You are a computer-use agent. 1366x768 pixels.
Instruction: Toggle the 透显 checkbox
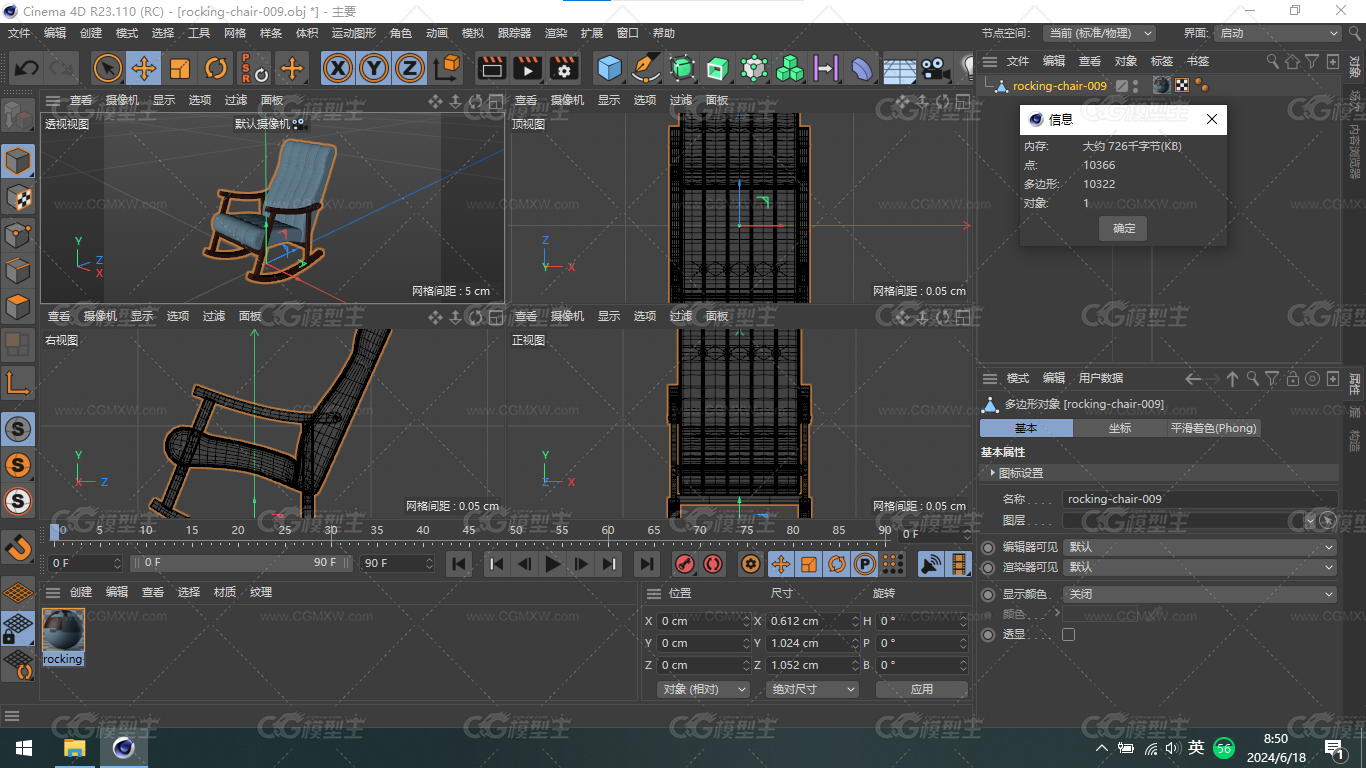pyautogui.click(x=1068, y=634)
